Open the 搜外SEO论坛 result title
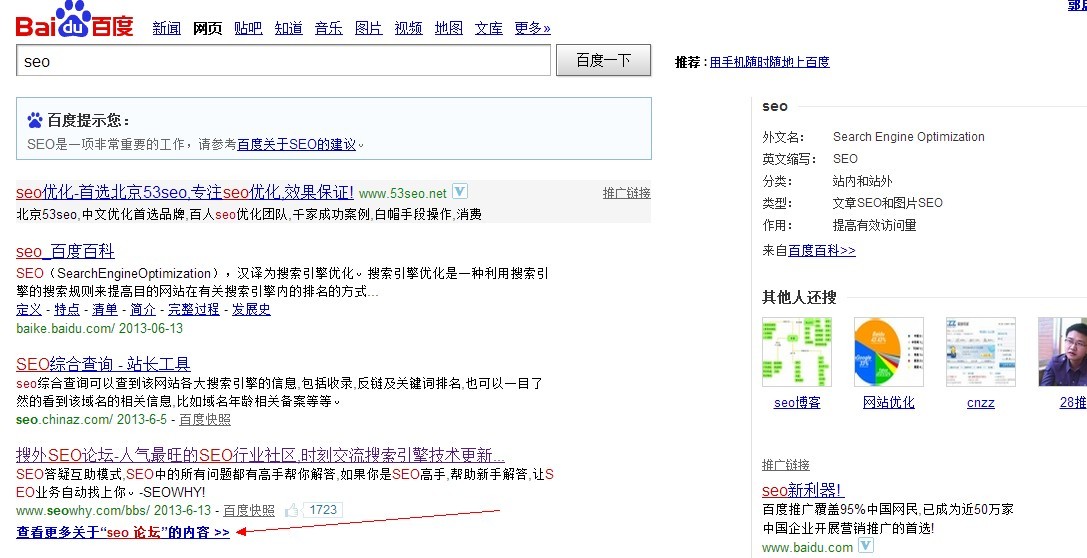The width and height of the screenshot is (1087, 558). tap(260, 455)
